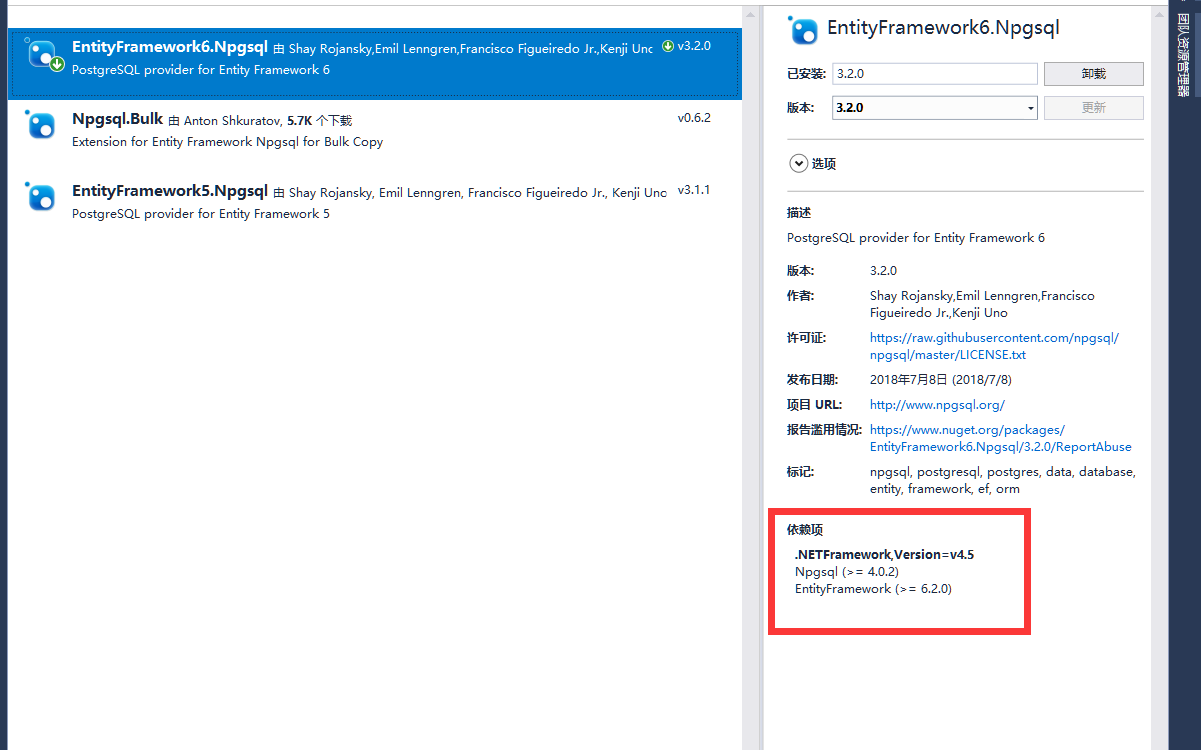Expand the 选项 options section

(813, 164)
